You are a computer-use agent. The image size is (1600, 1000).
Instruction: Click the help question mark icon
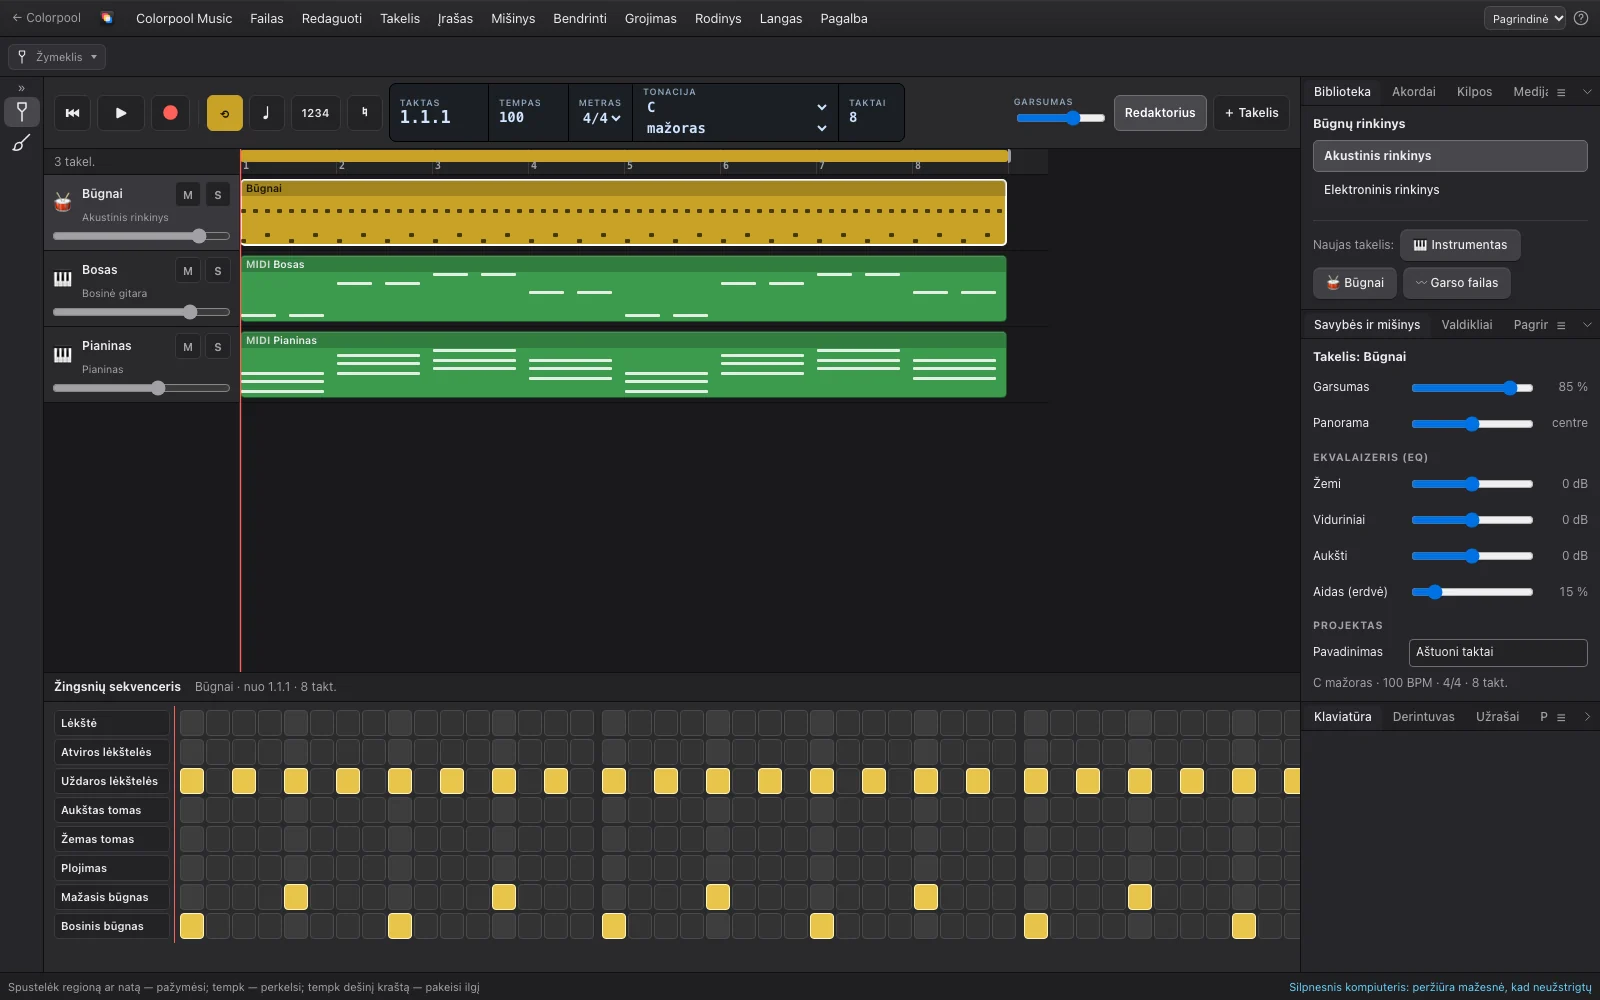click(x=1581, y=18)
